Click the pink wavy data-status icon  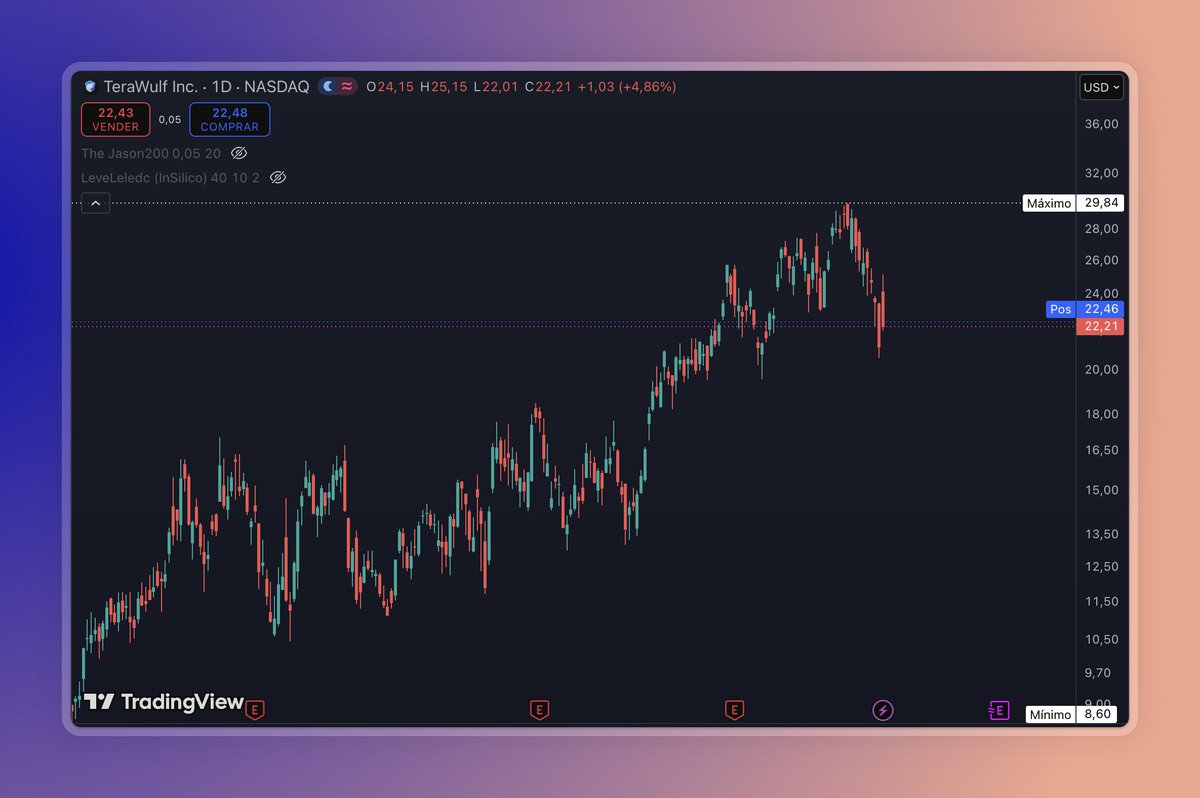(x=347, y=87)
